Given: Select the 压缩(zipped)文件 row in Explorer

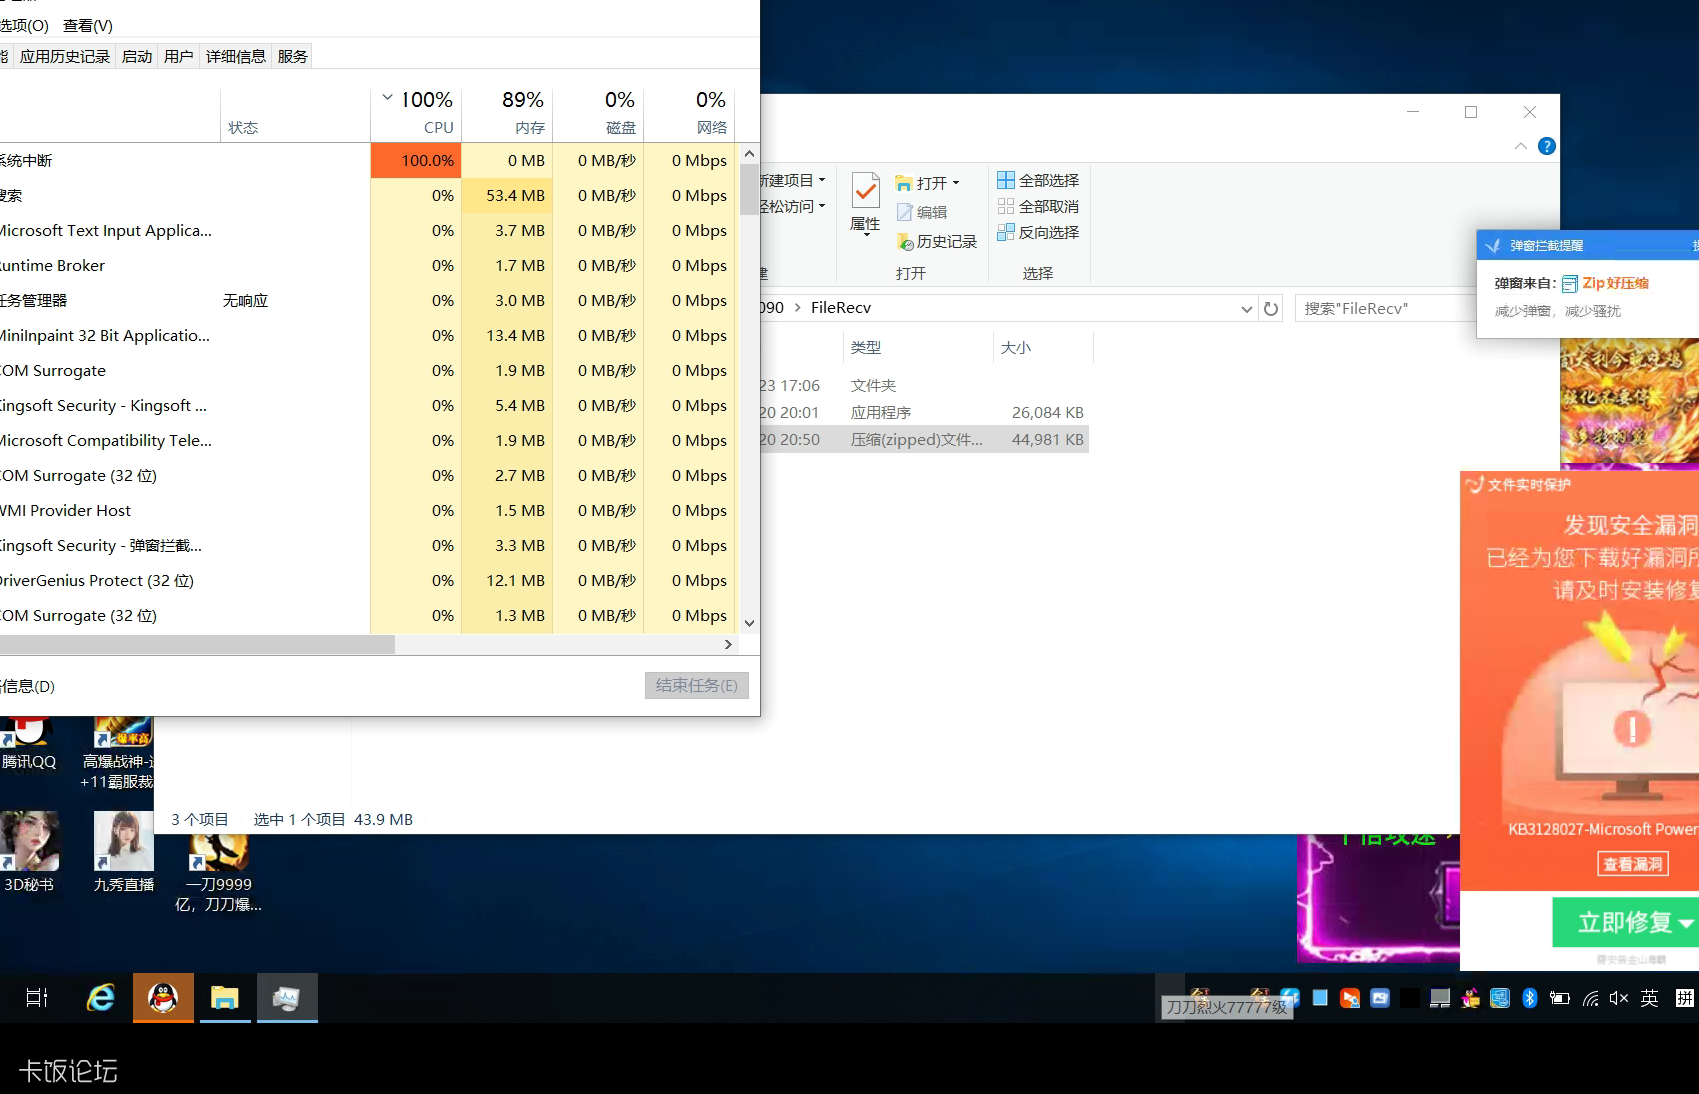Looking at the screenshot, I should (x=923, y=439).
